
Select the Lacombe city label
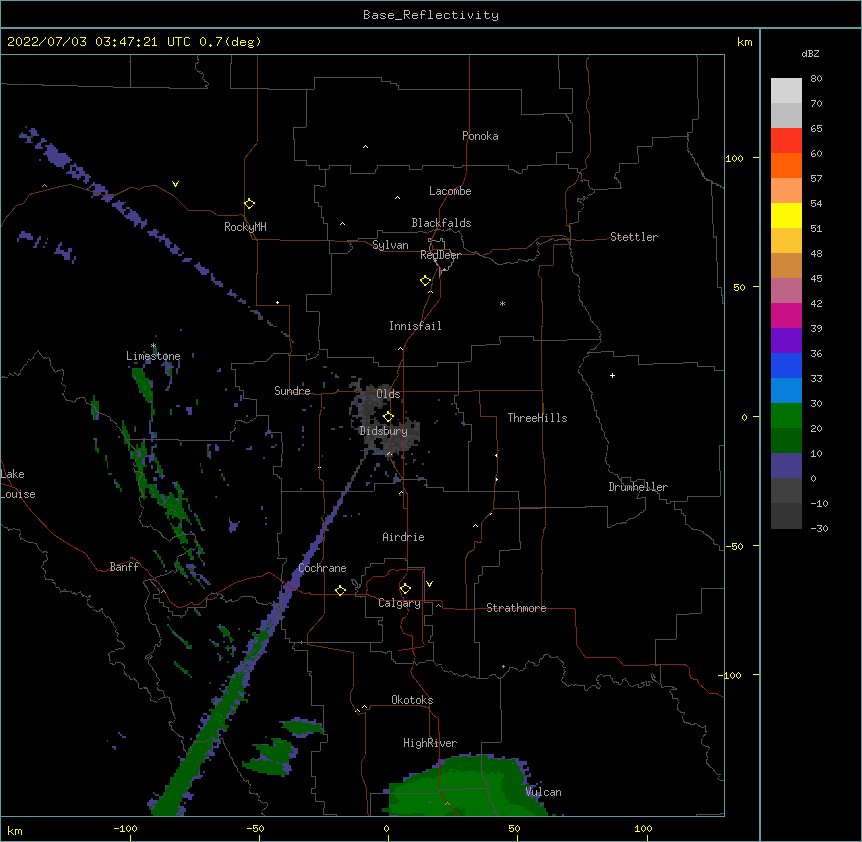(450, 191)
